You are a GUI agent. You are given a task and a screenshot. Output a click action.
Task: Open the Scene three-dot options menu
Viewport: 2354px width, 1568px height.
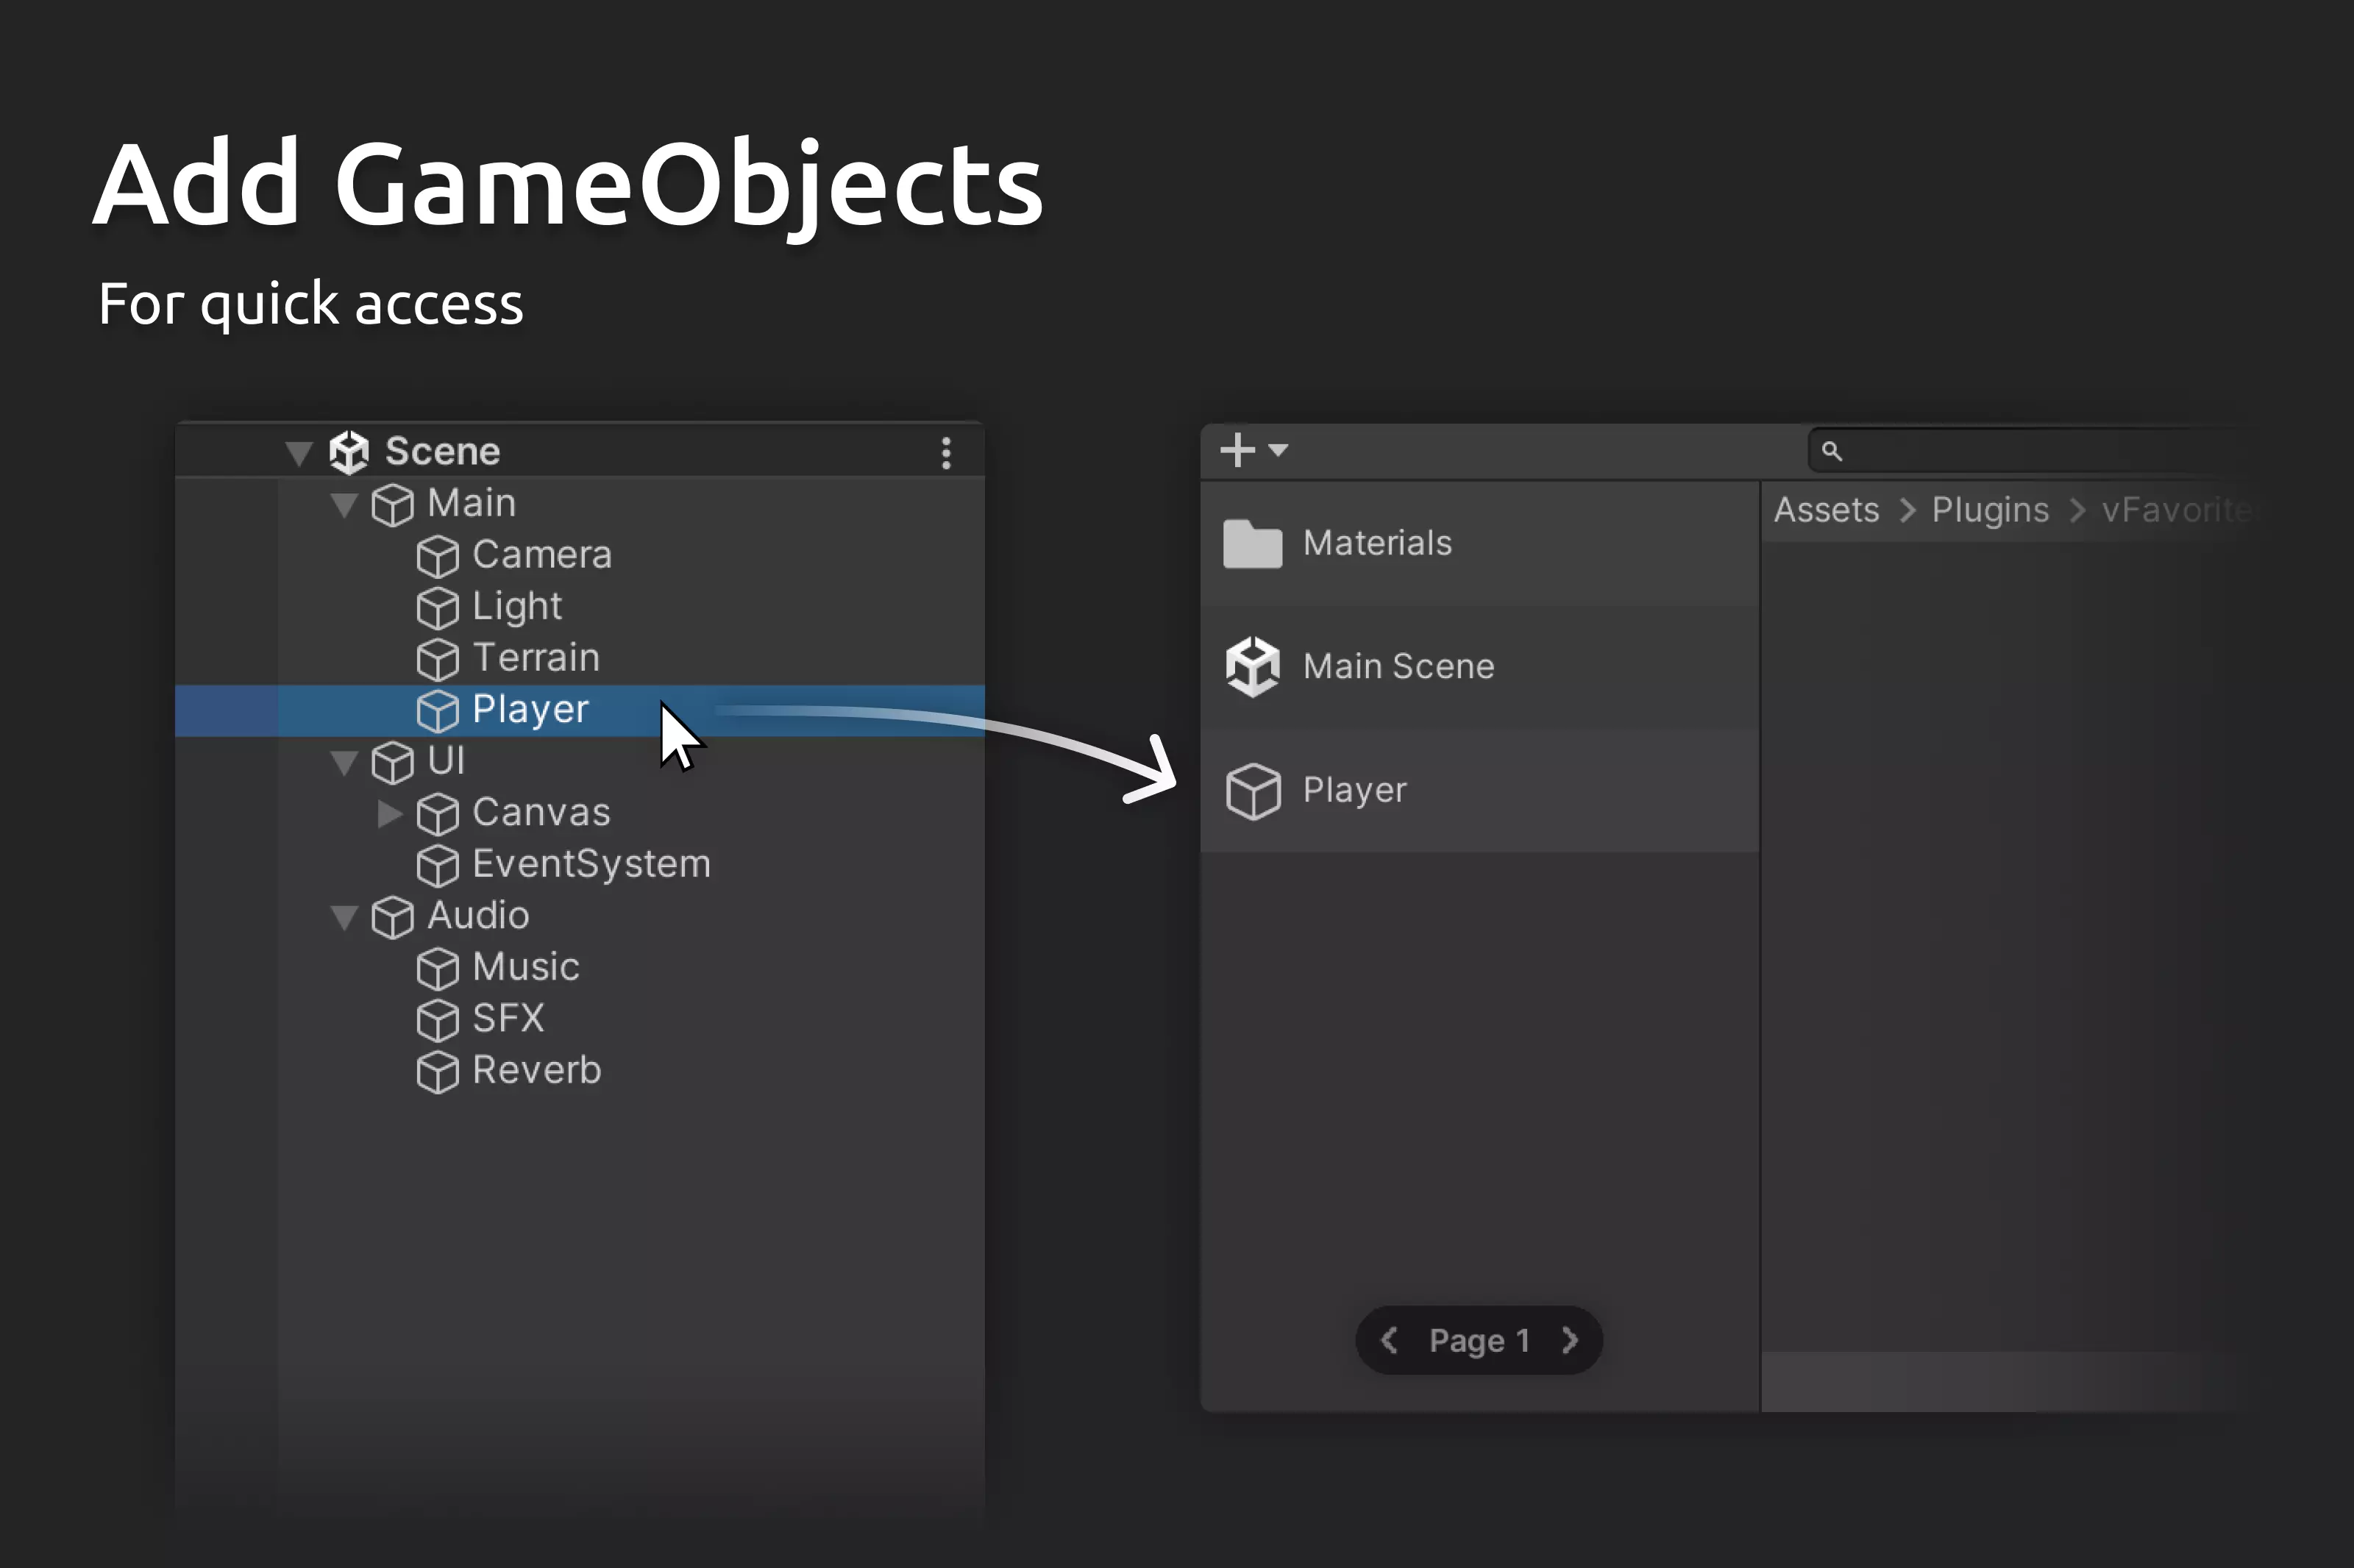tap(946, 453)
